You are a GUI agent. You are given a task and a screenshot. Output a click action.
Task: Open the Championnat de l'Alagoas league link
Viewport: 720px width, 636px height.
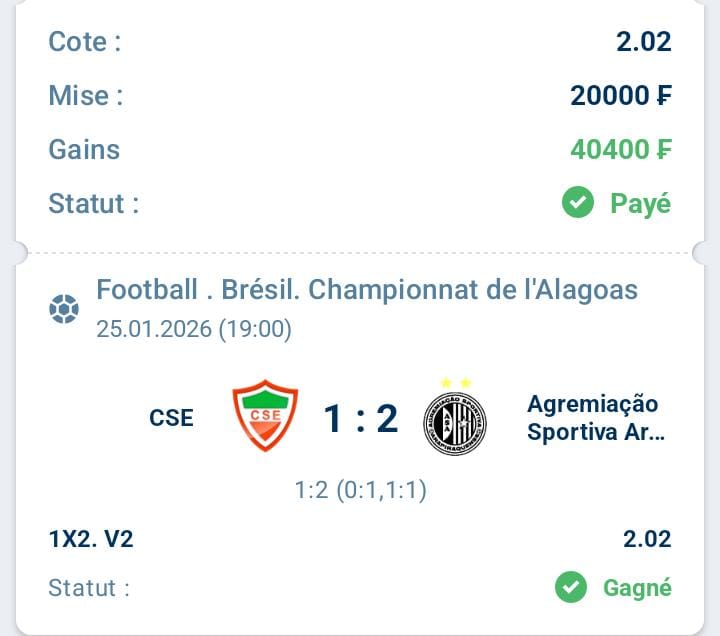tap(367, 290)
